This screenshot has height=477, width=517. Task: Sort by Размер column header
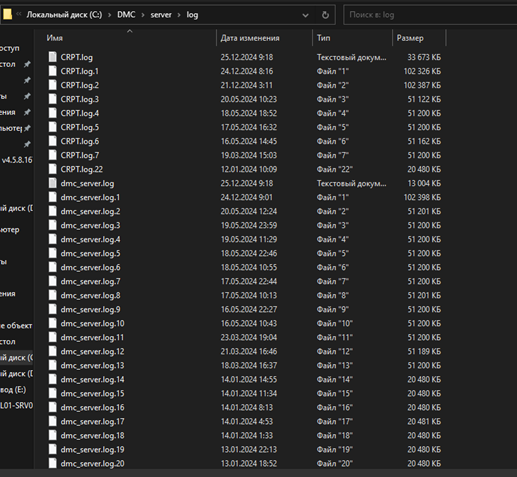point(410,38)
